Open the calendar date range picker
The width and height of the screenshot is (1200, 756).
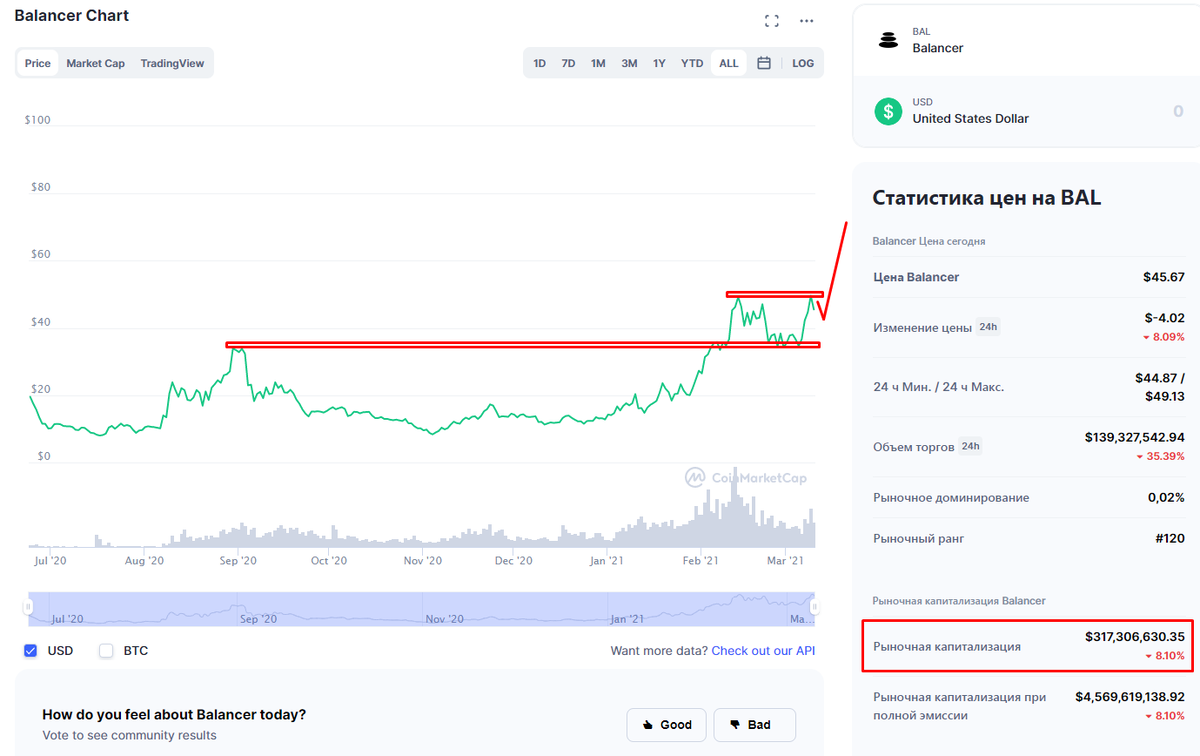coord(764,63)
